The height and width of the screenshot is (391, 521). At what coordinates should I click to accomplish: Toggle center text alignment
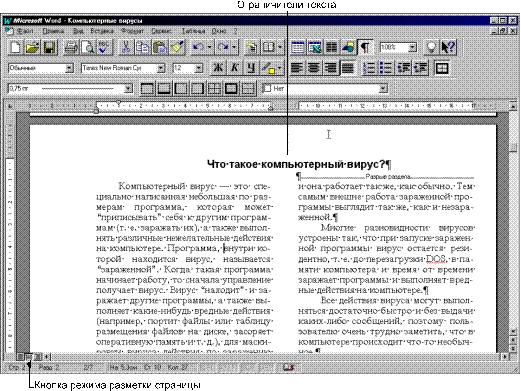[314, 68]
